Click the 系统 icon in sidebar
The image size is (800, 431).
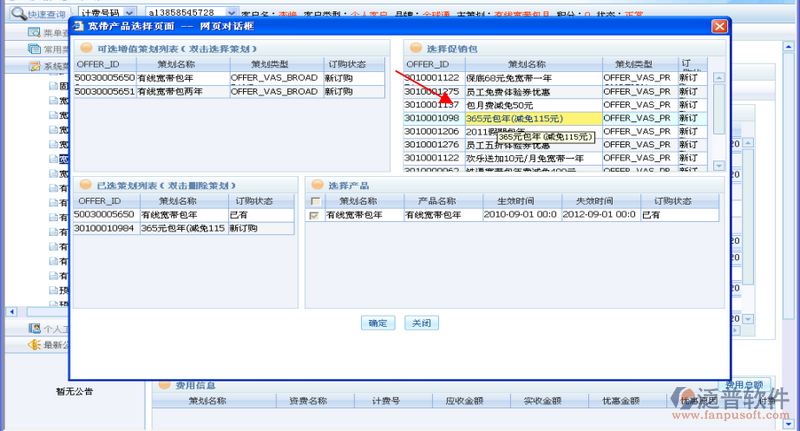[34, 66]
